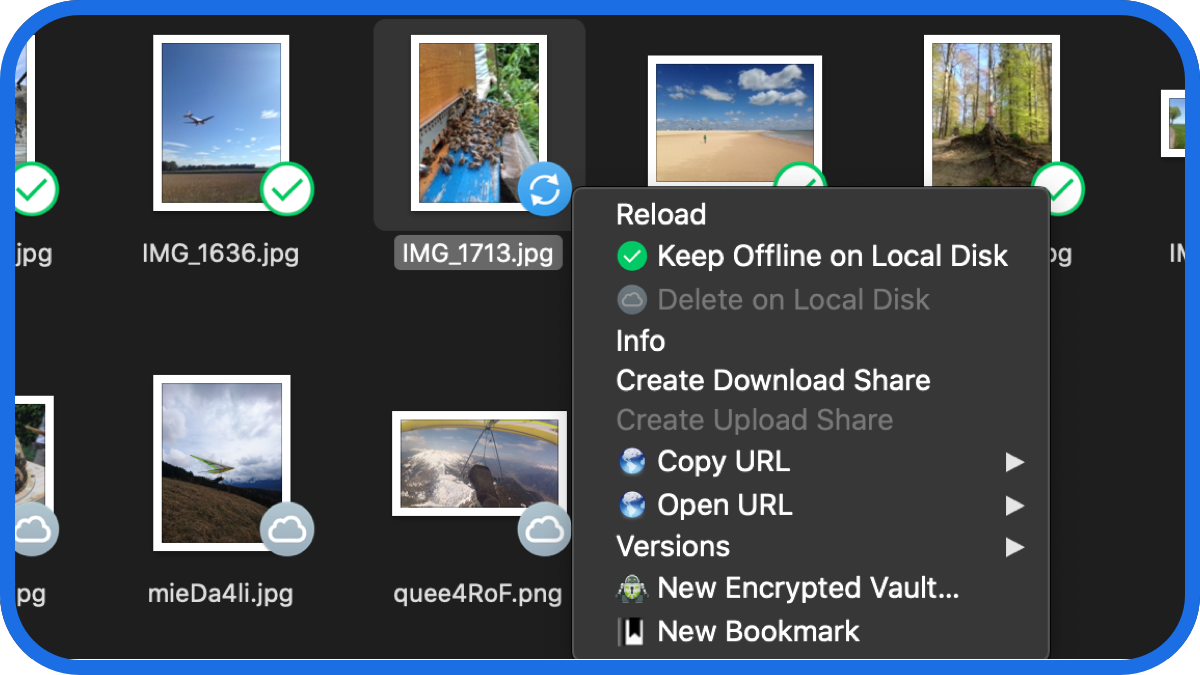Viewport: 1200px width, 675px height.
Task: Click the cloud badge on quee4RoF.png
Action: click(x=545, y=529)
